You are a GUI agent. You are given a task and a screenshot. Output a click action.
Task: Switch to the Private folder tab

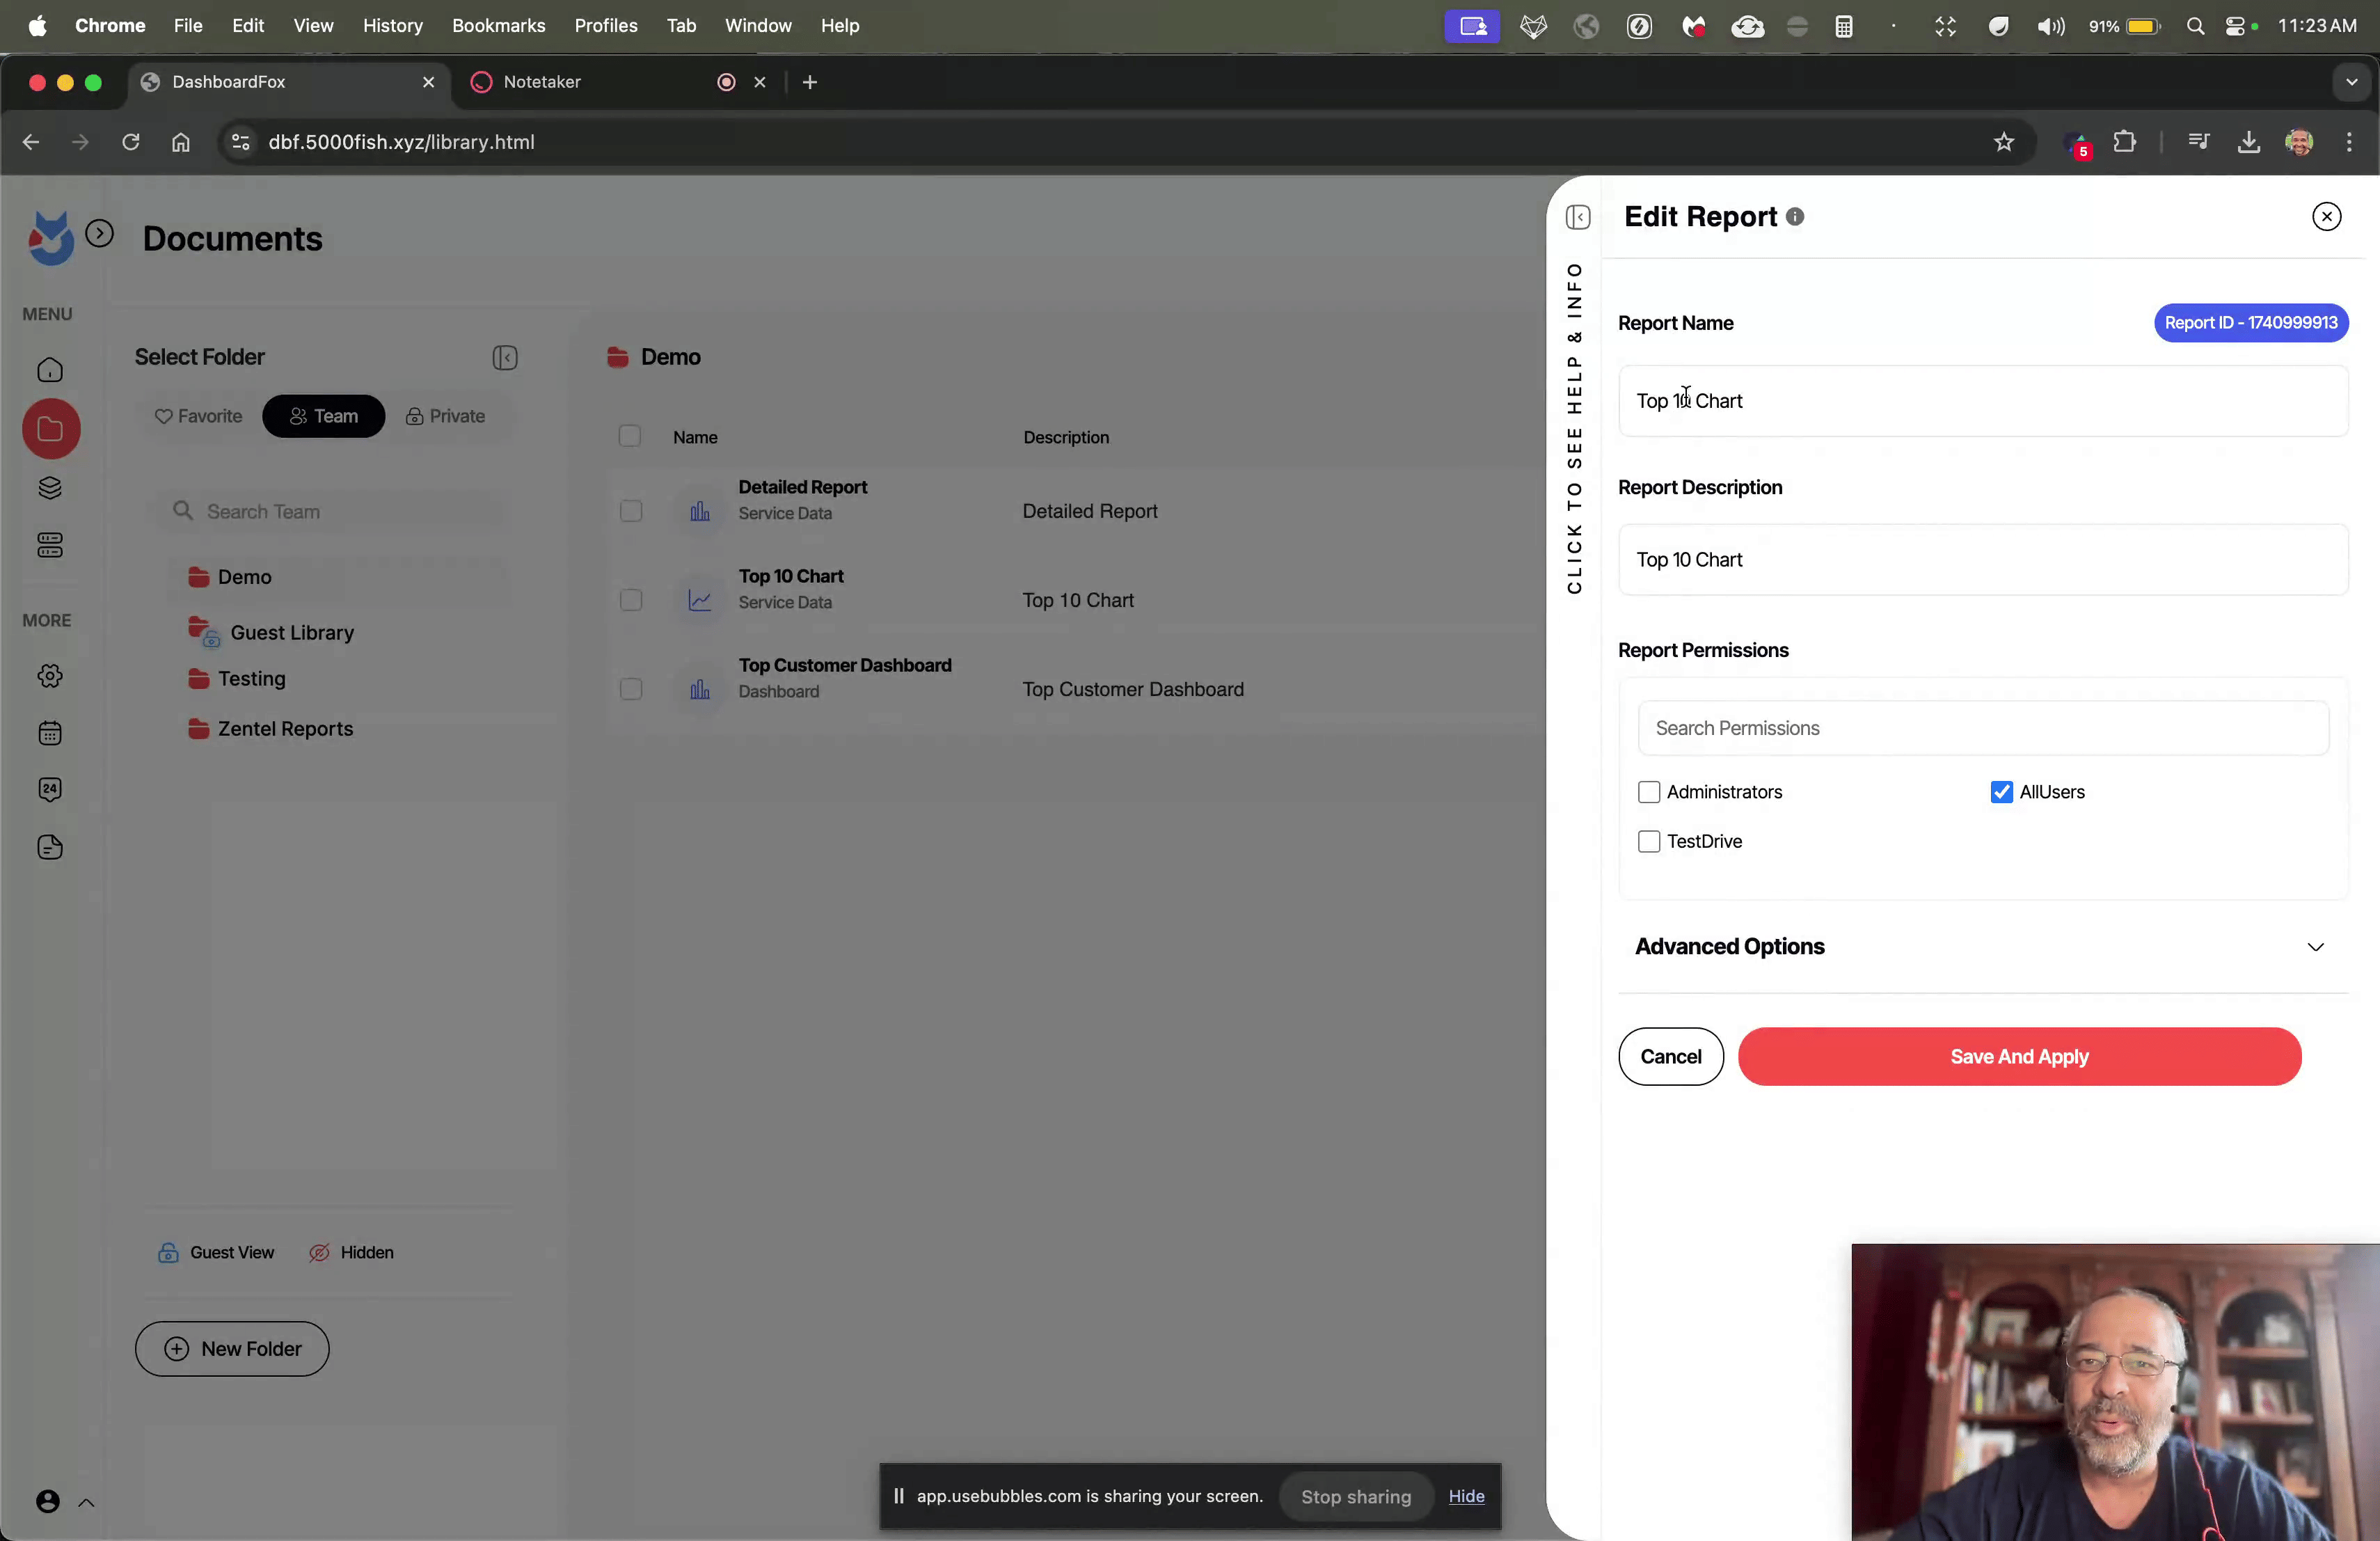pos(446,416)
